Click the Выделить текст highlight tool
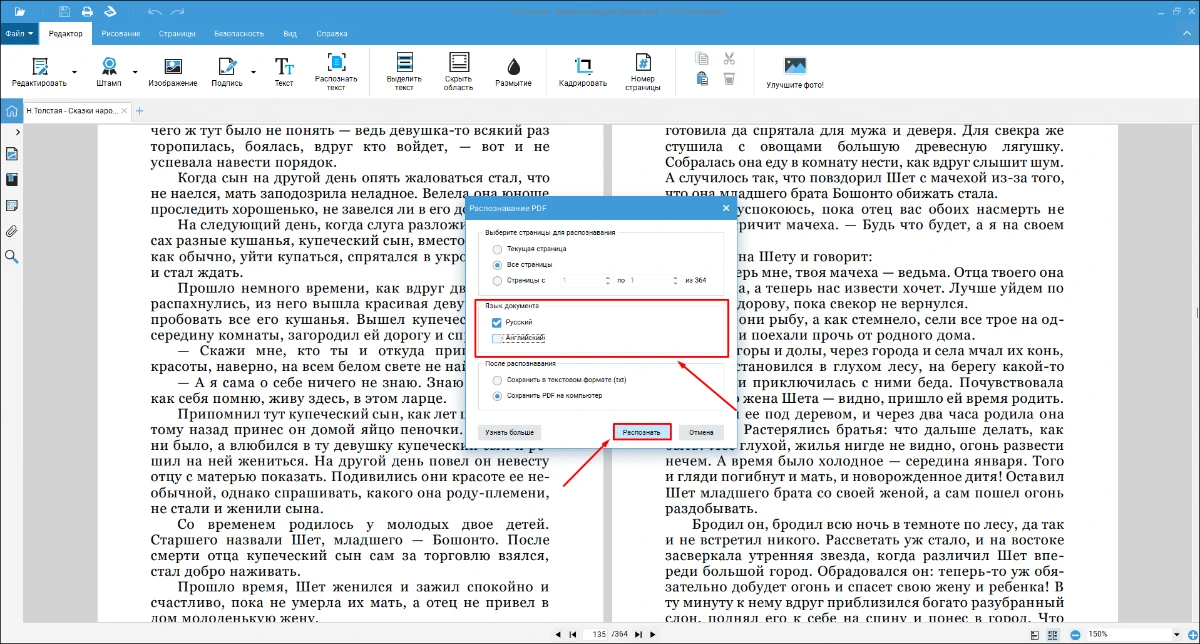This screenshot has width=1200, height=644. pyautogui.click(x=404, y=71)
